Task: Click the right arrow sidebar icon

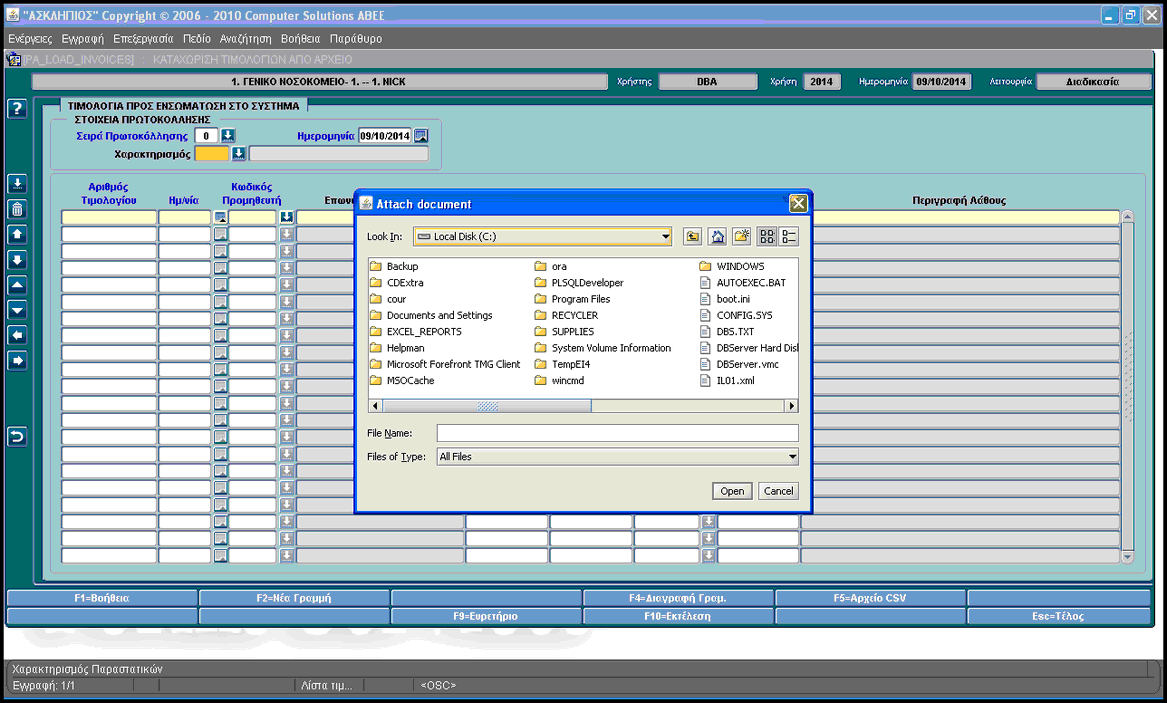Action: pos(17,361)
